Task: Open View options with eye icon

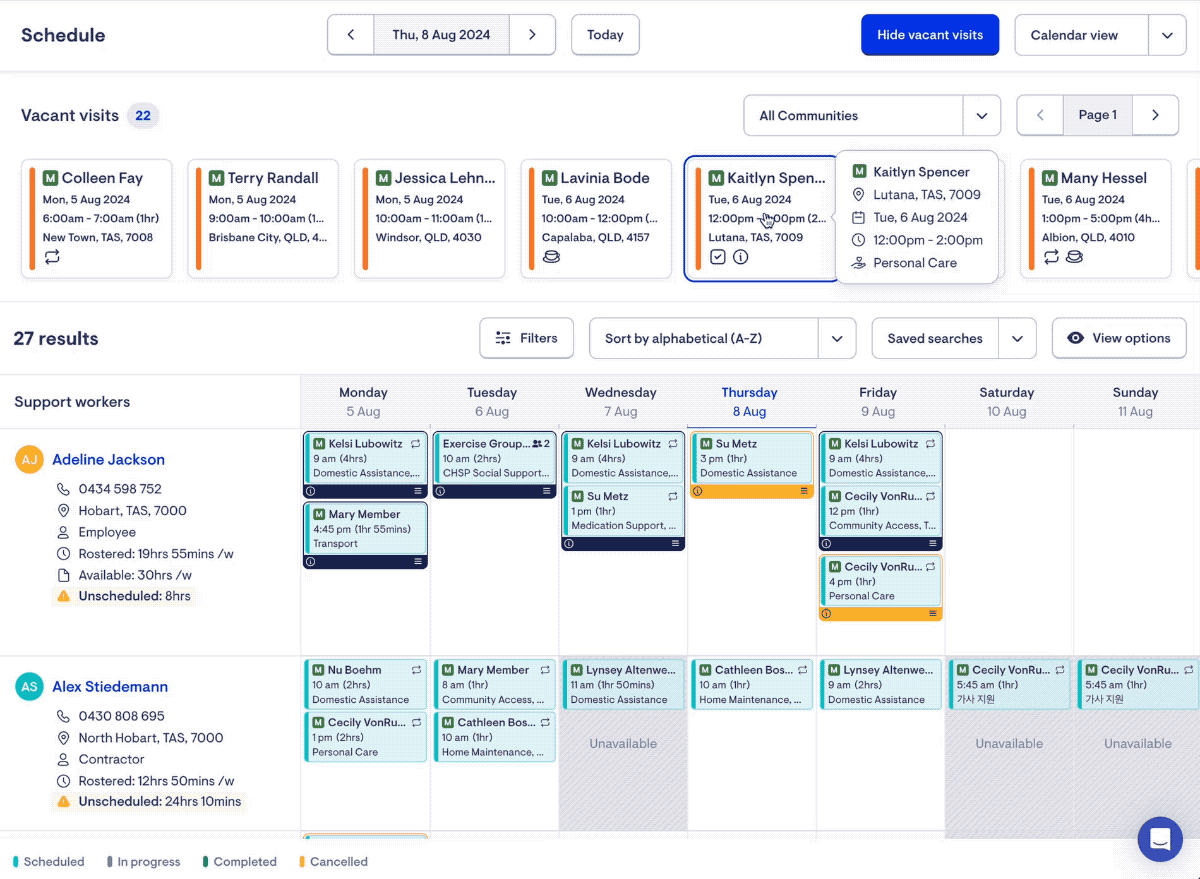Action: [1118, 338]
